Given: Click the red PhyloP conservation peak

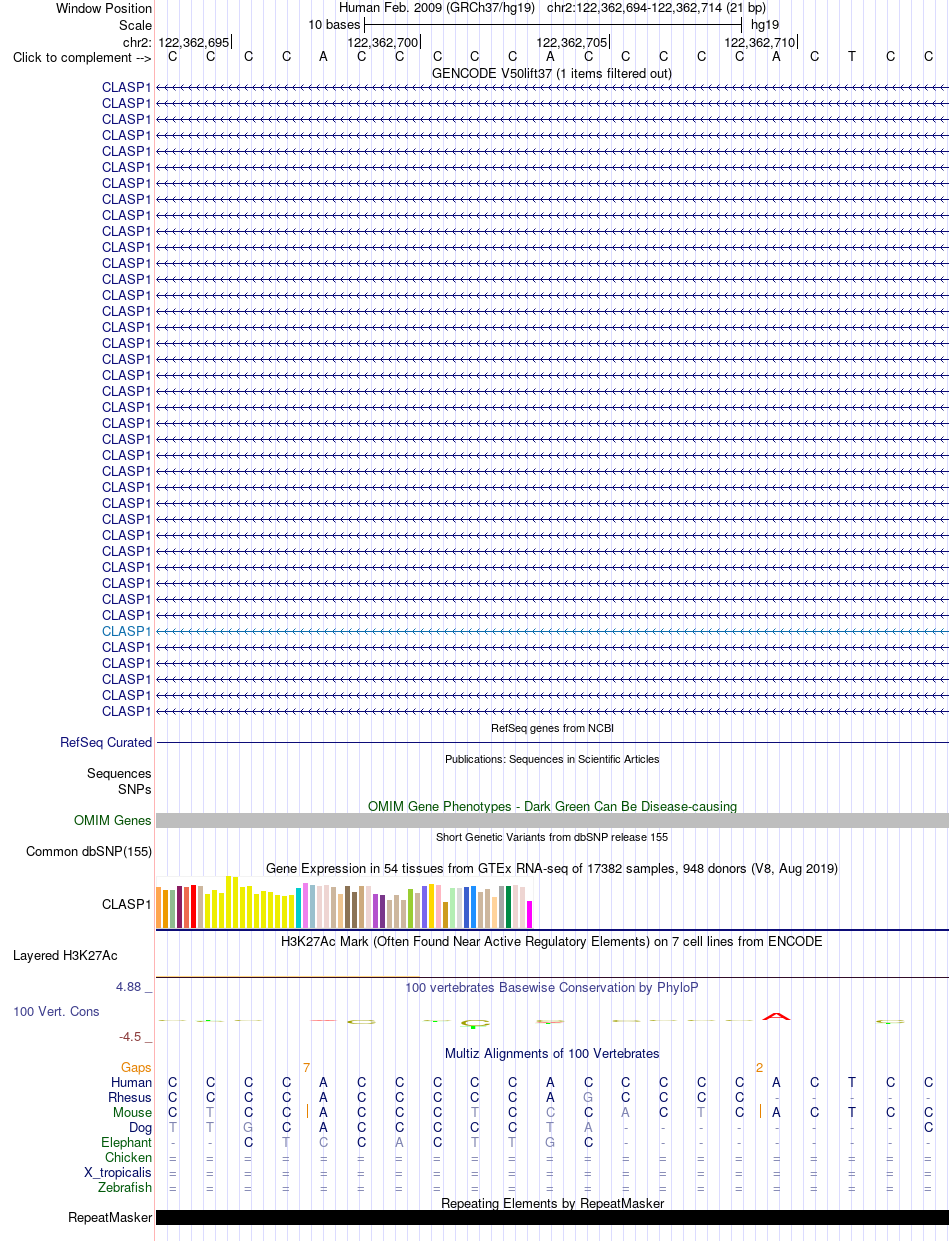Looking at the screenshot, I should 777,1016.
